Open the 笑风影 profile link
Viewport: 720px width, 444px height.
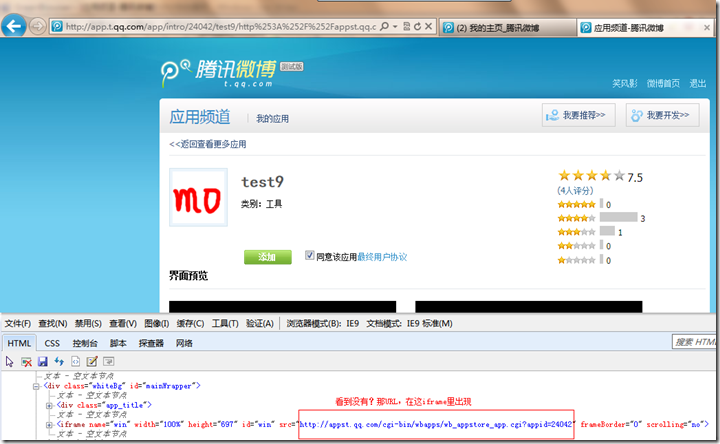(x=624, y=84)
